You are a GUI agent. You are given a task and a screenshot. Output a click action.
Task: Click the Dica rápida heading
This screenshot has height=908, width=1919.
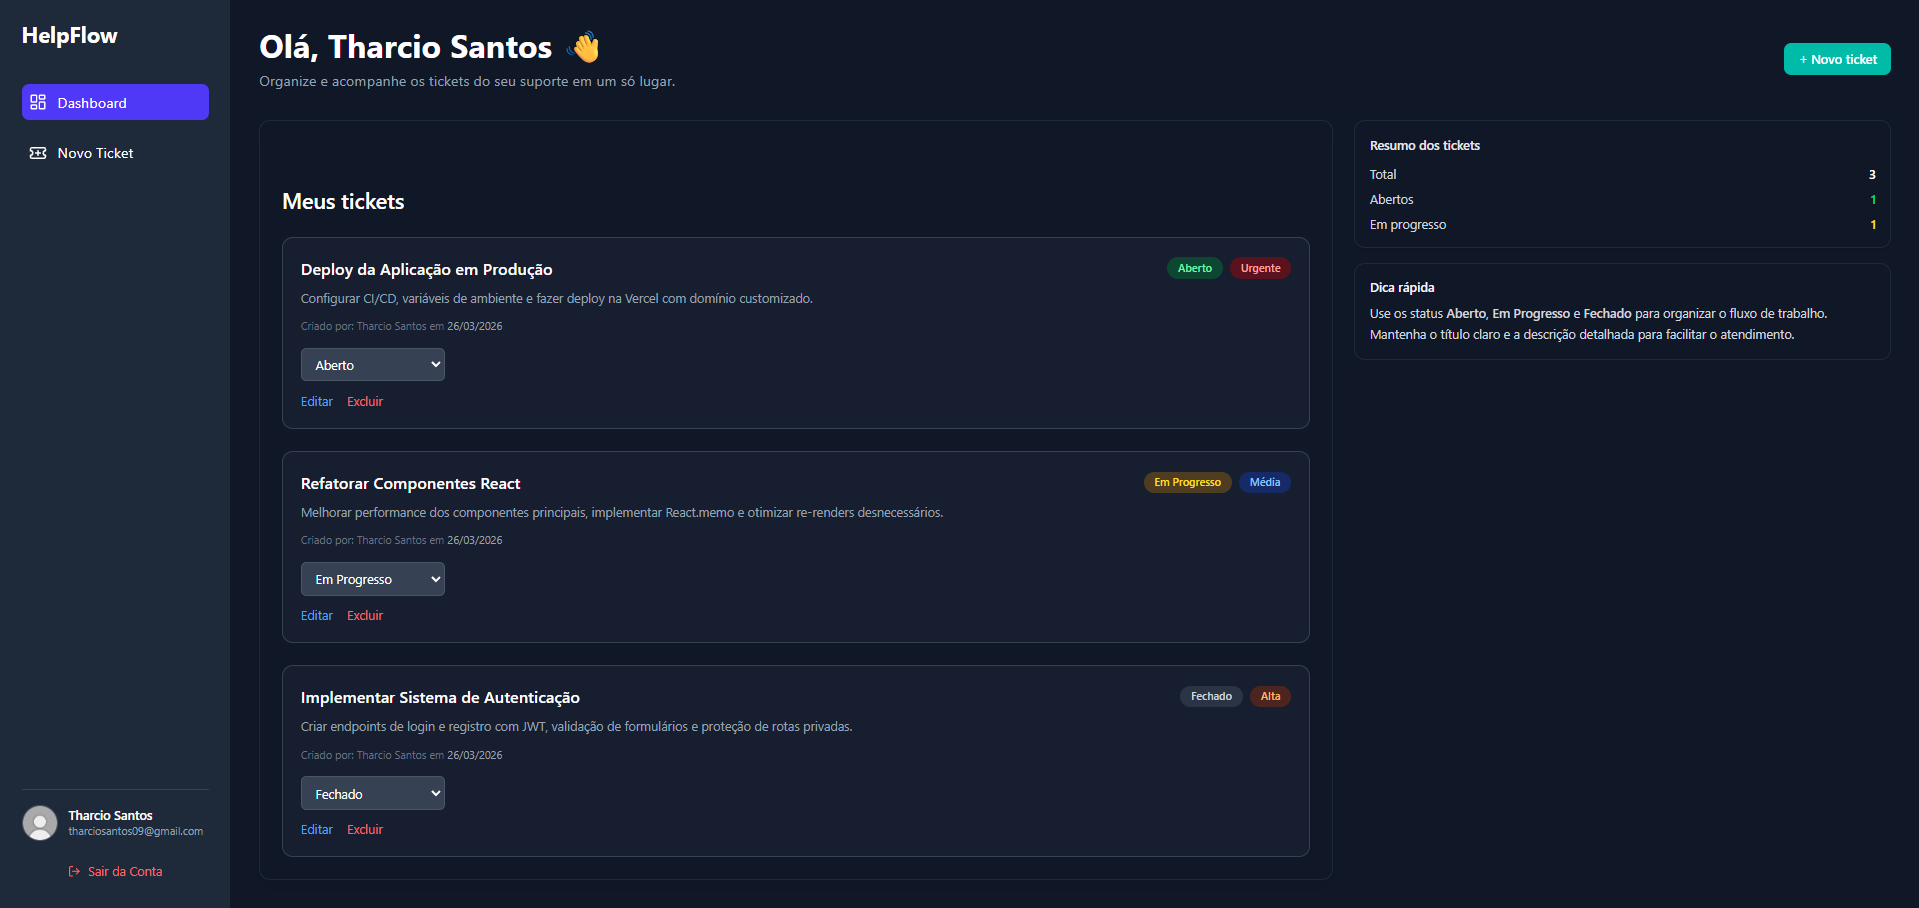click(1402, 287)
